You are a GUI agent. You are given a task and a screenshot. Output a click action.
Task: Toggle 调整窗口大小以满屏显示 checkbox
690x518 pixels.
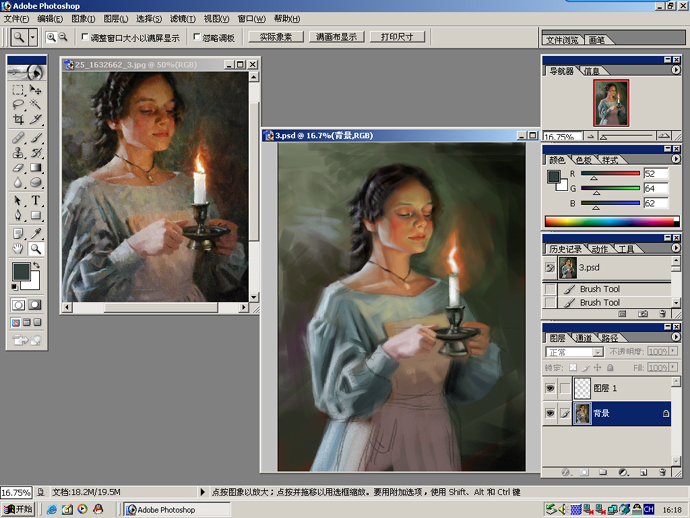pos(85,37)
